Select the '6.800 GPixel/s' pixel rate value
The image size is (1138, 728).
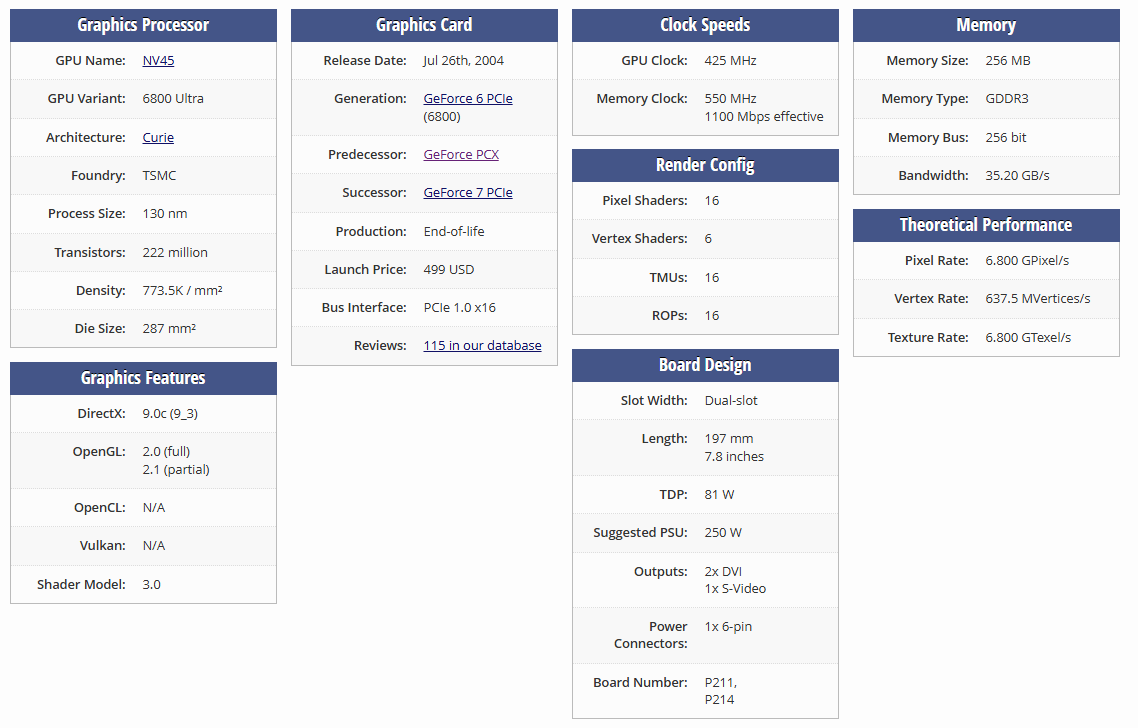1028,261
